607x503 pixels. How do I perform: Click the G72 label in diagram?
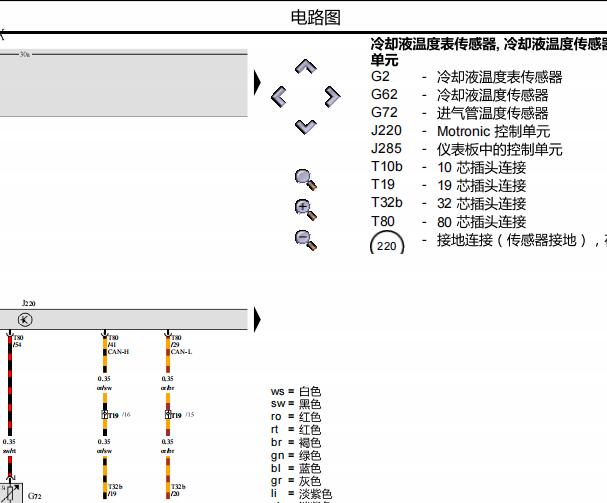34,496
